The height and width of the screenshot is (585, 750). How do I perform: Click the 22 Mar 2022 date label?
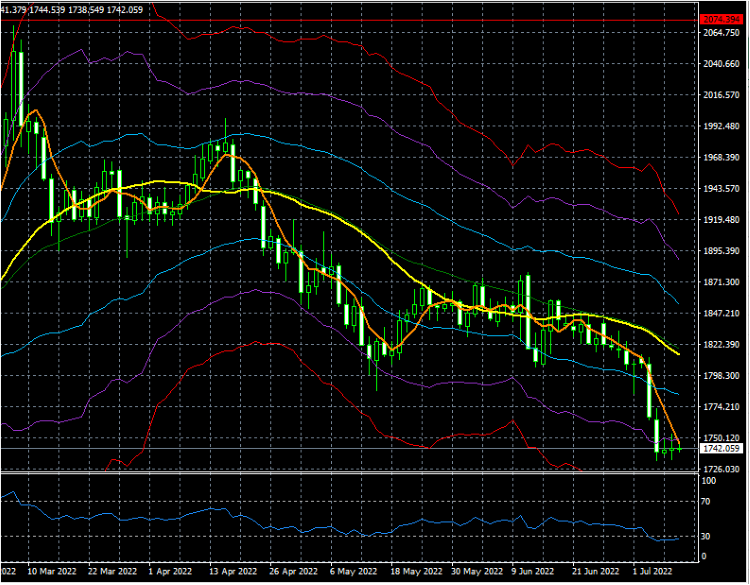pyautogui.click(x=112, y=572)
